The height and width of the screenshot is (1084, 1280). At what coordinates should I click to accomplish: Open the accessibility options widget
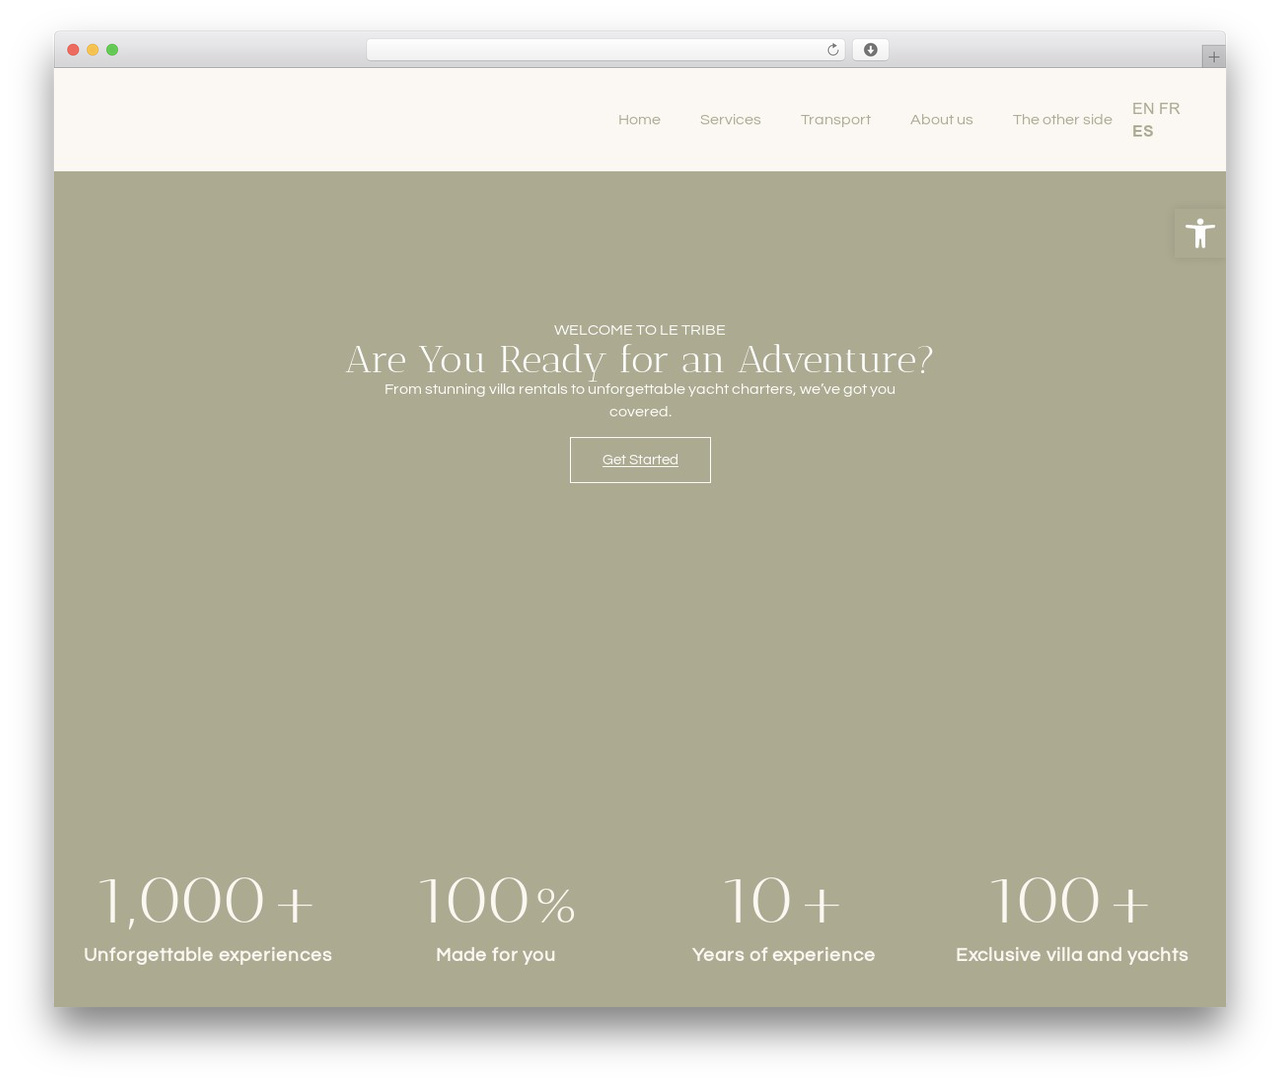1200,233
